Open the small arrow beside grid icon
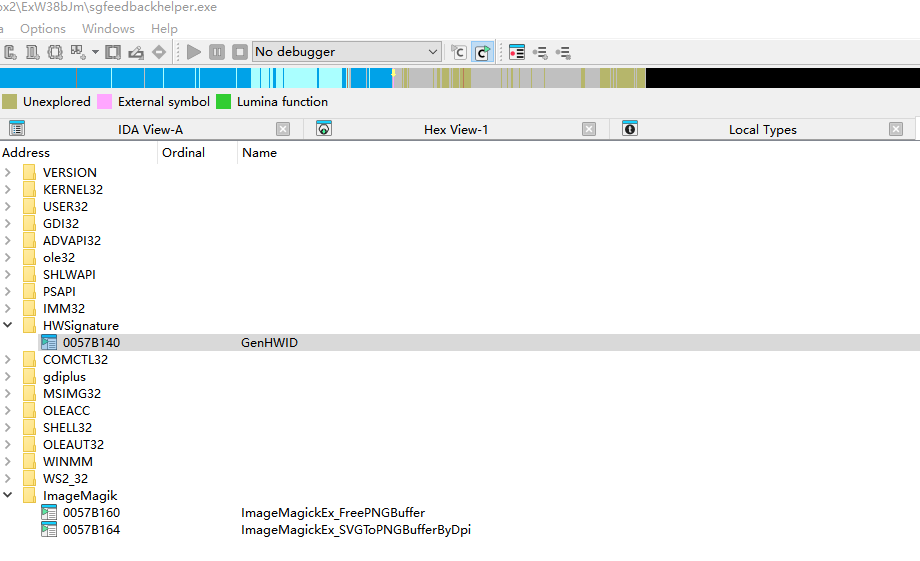Image resolution: width=920 pixels, height=561 pixels. pyautogui.click(x=95, y=52)
